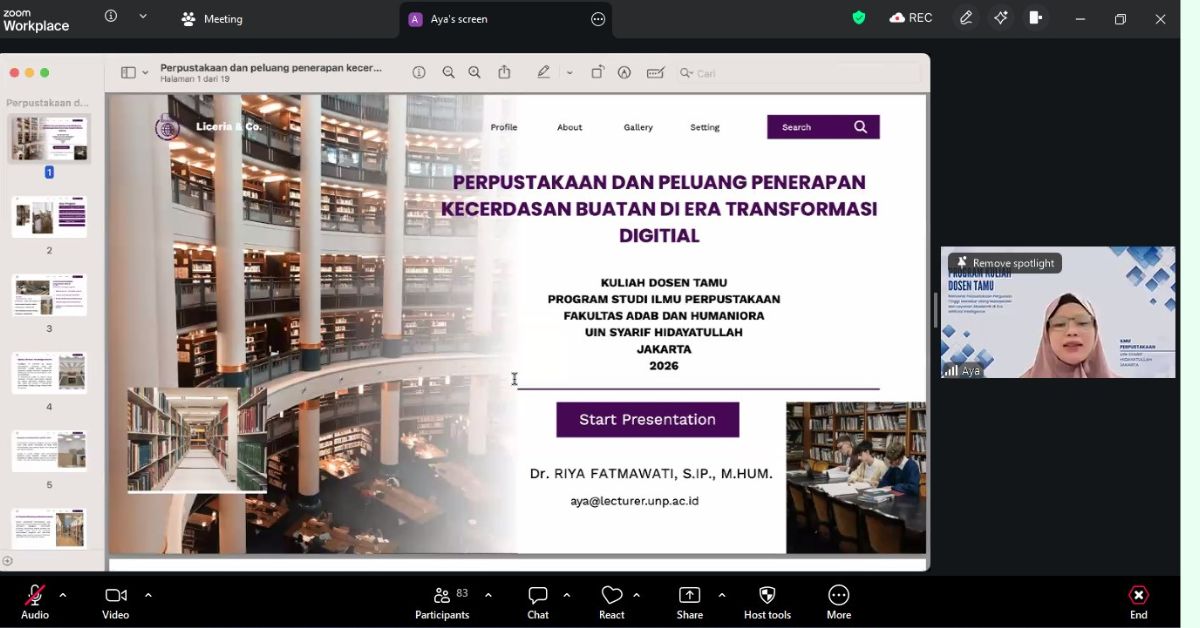This screenshot has width=1200, height=628.
Task: Click the purple Search box on slide
Action: pos(823,127)
